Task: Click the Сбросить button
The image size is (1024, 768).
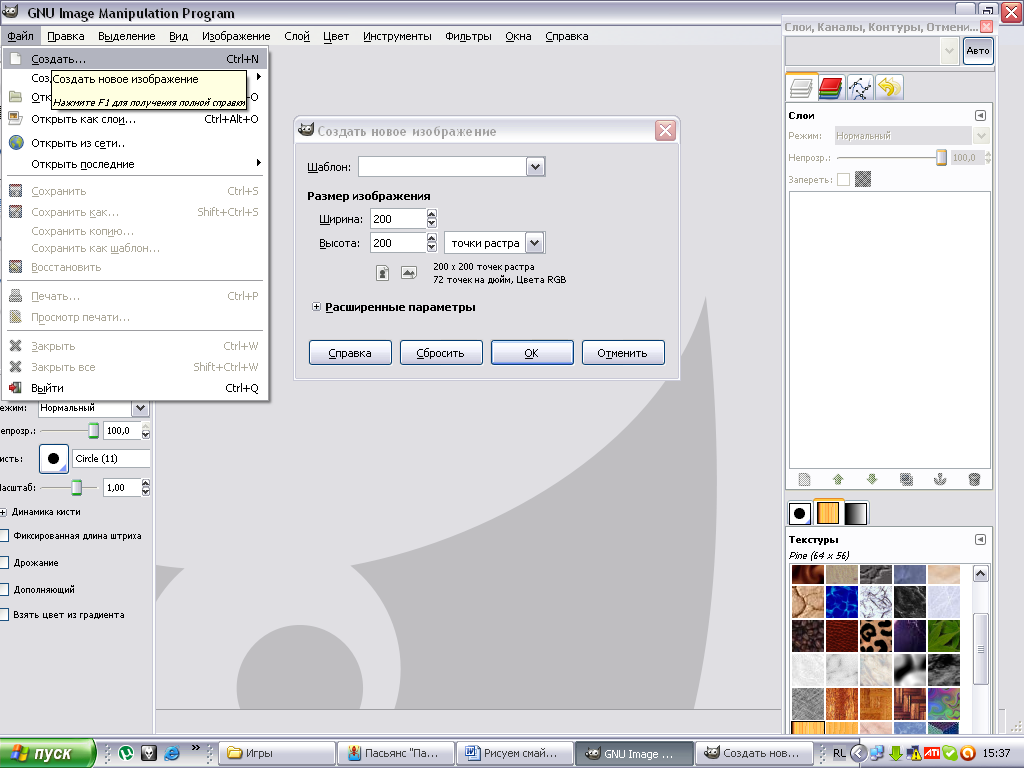Action: pos(441,353)
